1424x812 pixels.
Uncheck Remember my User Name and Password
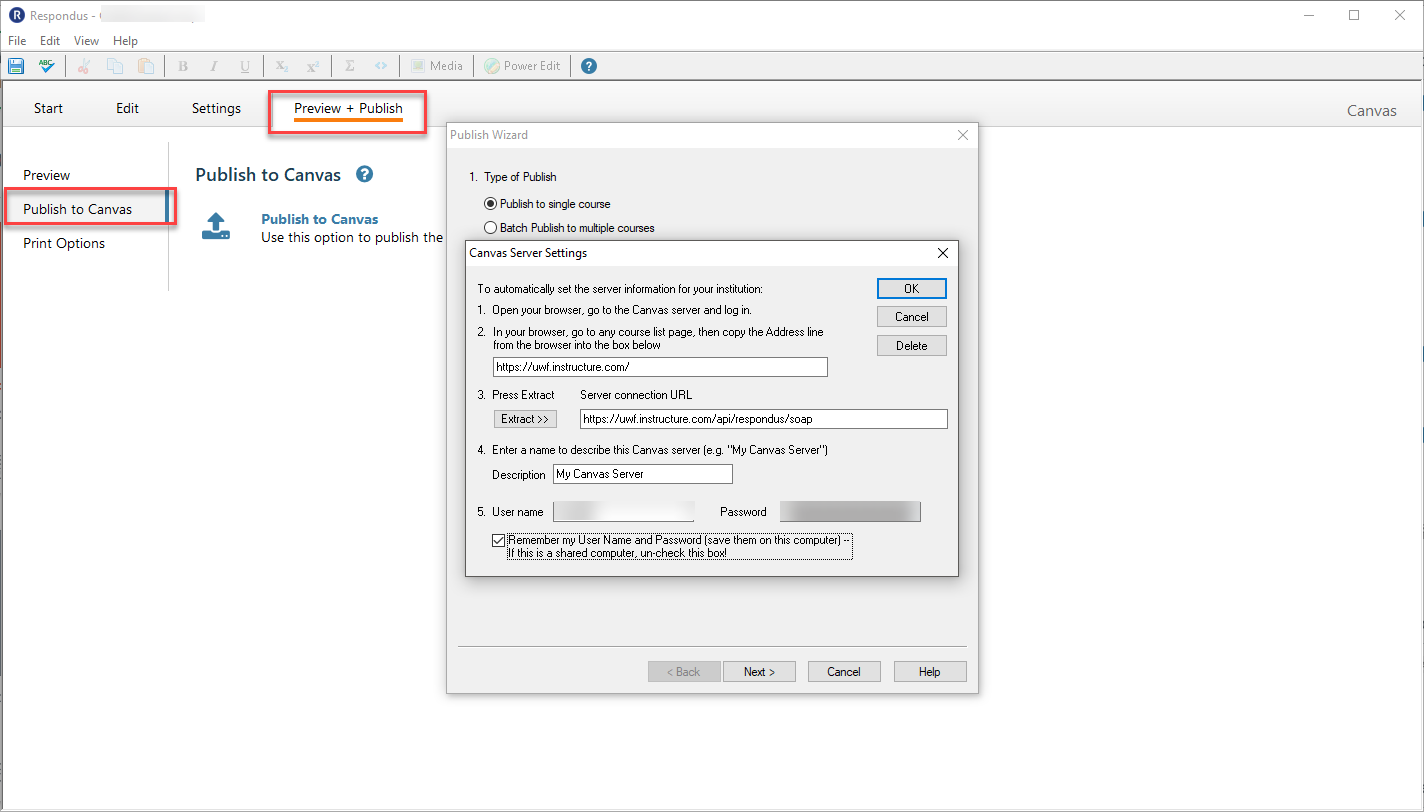[499, 540]
